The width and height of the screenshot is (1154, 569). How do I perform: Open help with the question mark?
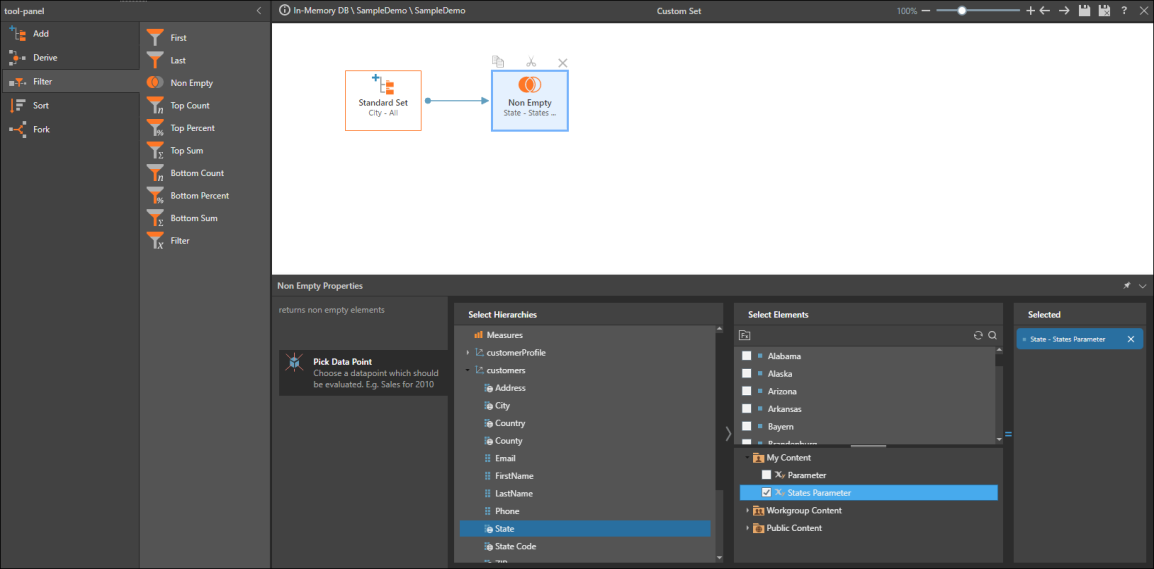1124,11
